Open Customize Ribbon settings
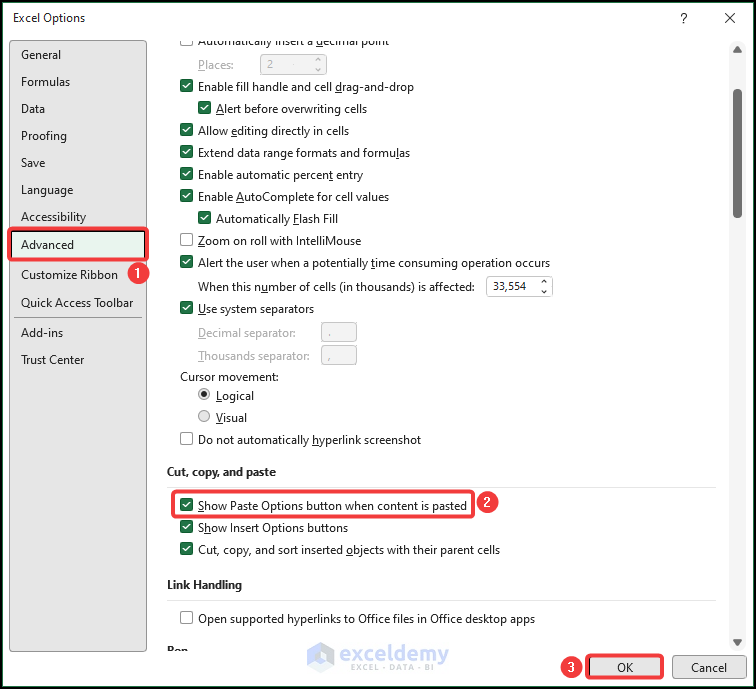This screenshot has height=689, width=756. point(69,275)
